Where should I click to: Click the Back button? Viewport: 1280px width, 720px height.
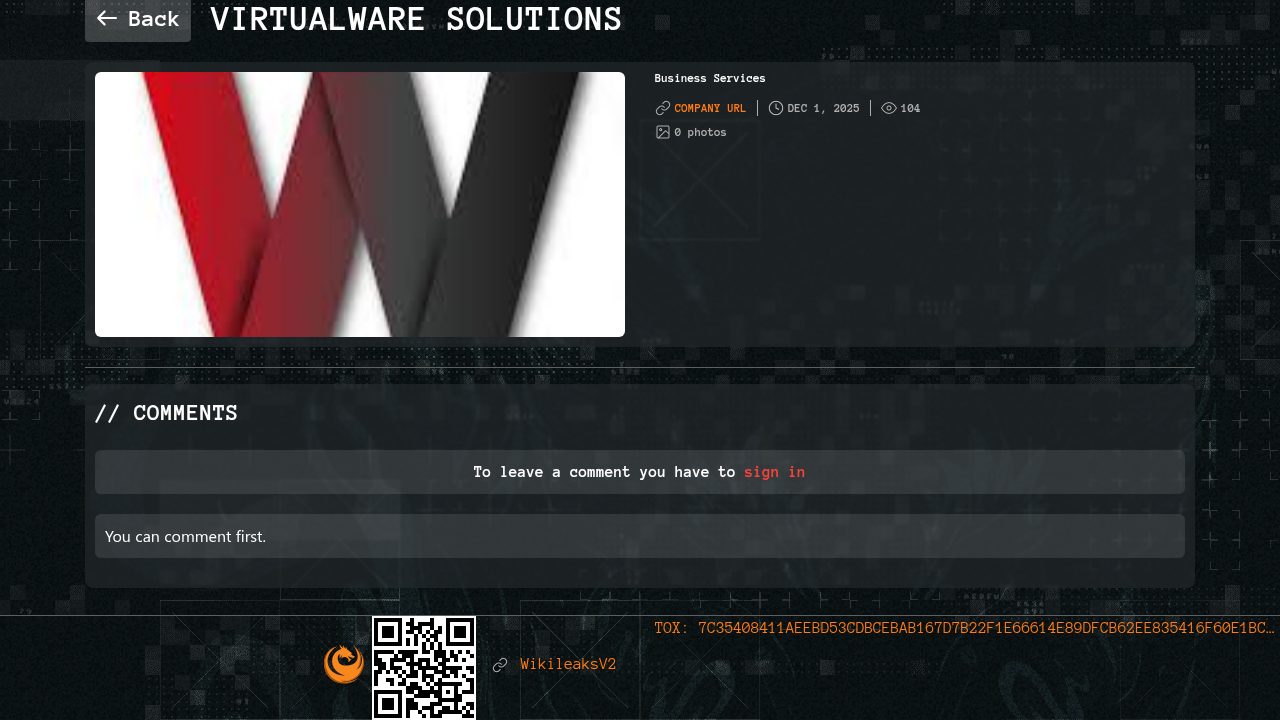click(x=138, y=19)
